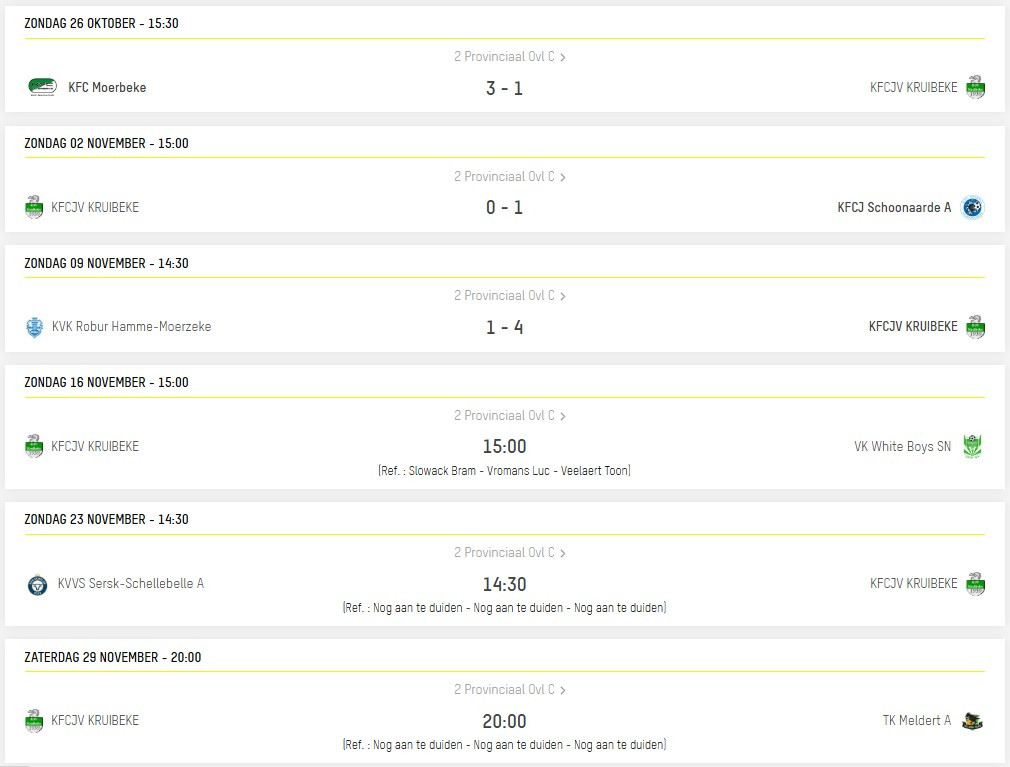Click the KVVS Sersk-Schellebelle A club logo
The height and width of the screenshot is (767, 1010).
click(38, 584)
